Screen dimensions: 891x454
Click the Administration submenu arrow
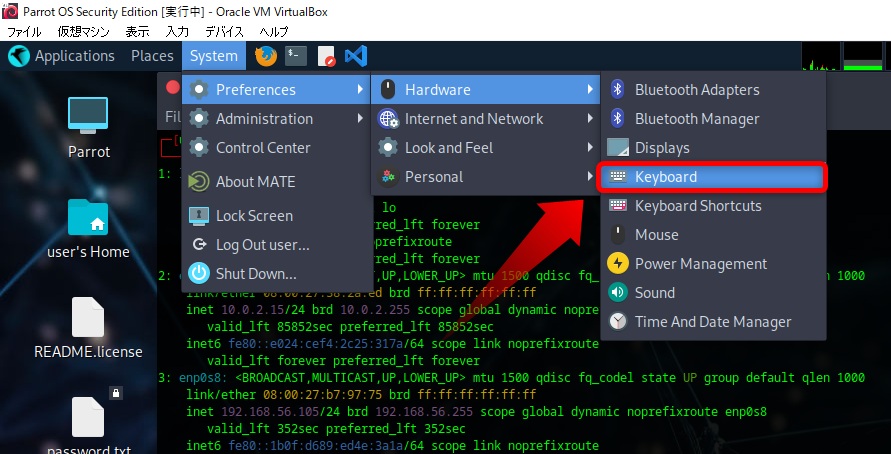pyautogui.click(x=360, y=118)
